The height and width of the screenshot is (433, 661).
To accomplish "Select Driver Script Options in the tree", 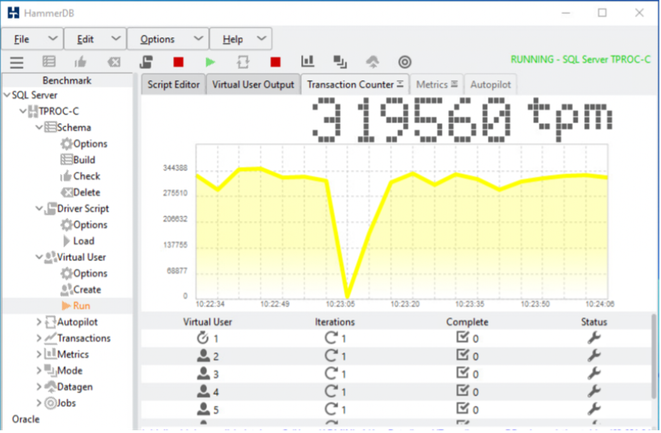I will click(84, 225).
